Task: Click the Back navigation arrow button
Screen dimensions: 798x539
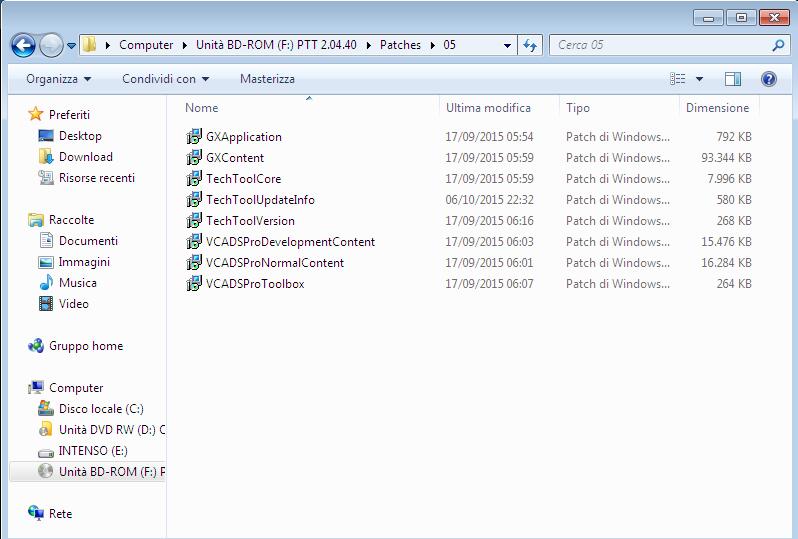Action: coord(23,45)
